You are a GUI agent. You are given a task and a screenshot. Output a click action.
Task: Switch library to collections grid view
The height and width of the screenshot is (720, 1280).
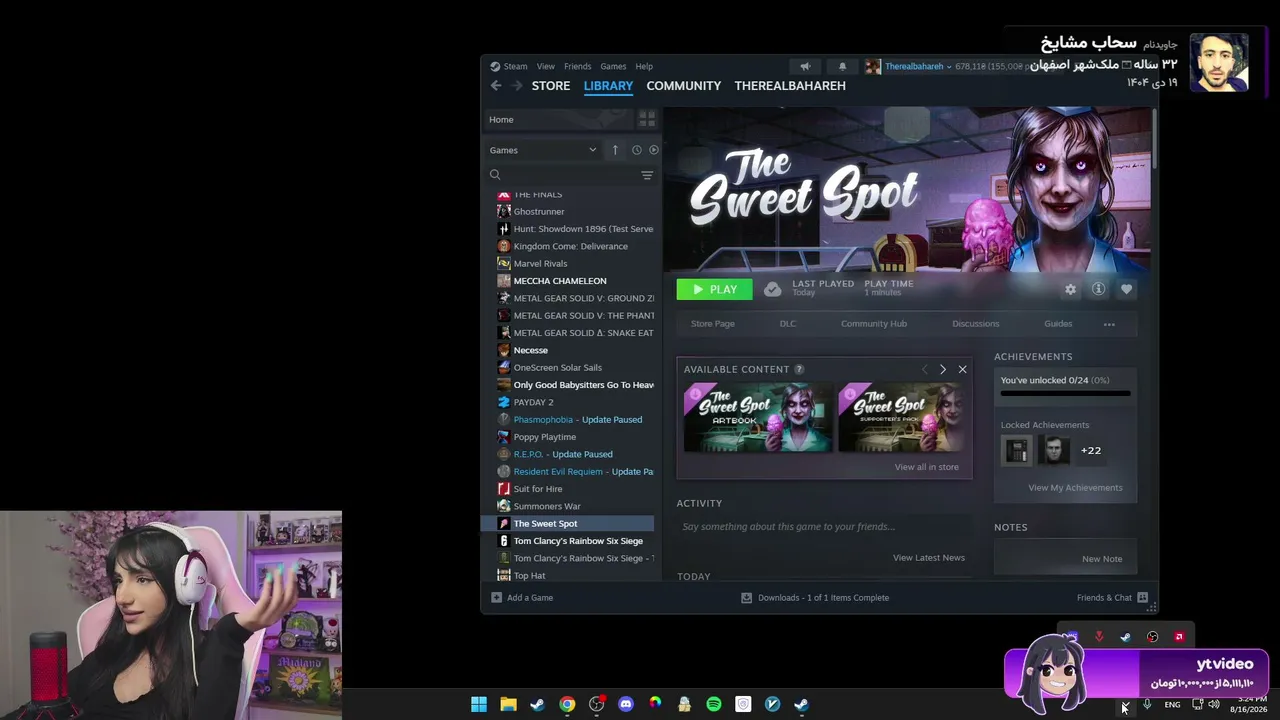[x=647, y=119]
